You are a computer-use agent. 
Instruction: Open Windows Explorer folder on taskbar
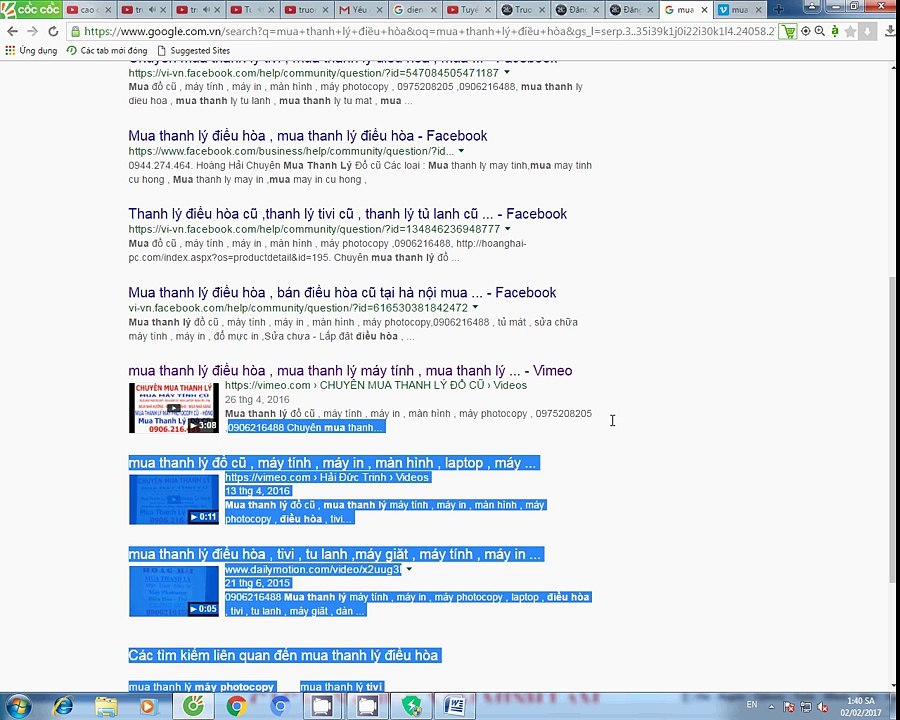pos(106,706)
